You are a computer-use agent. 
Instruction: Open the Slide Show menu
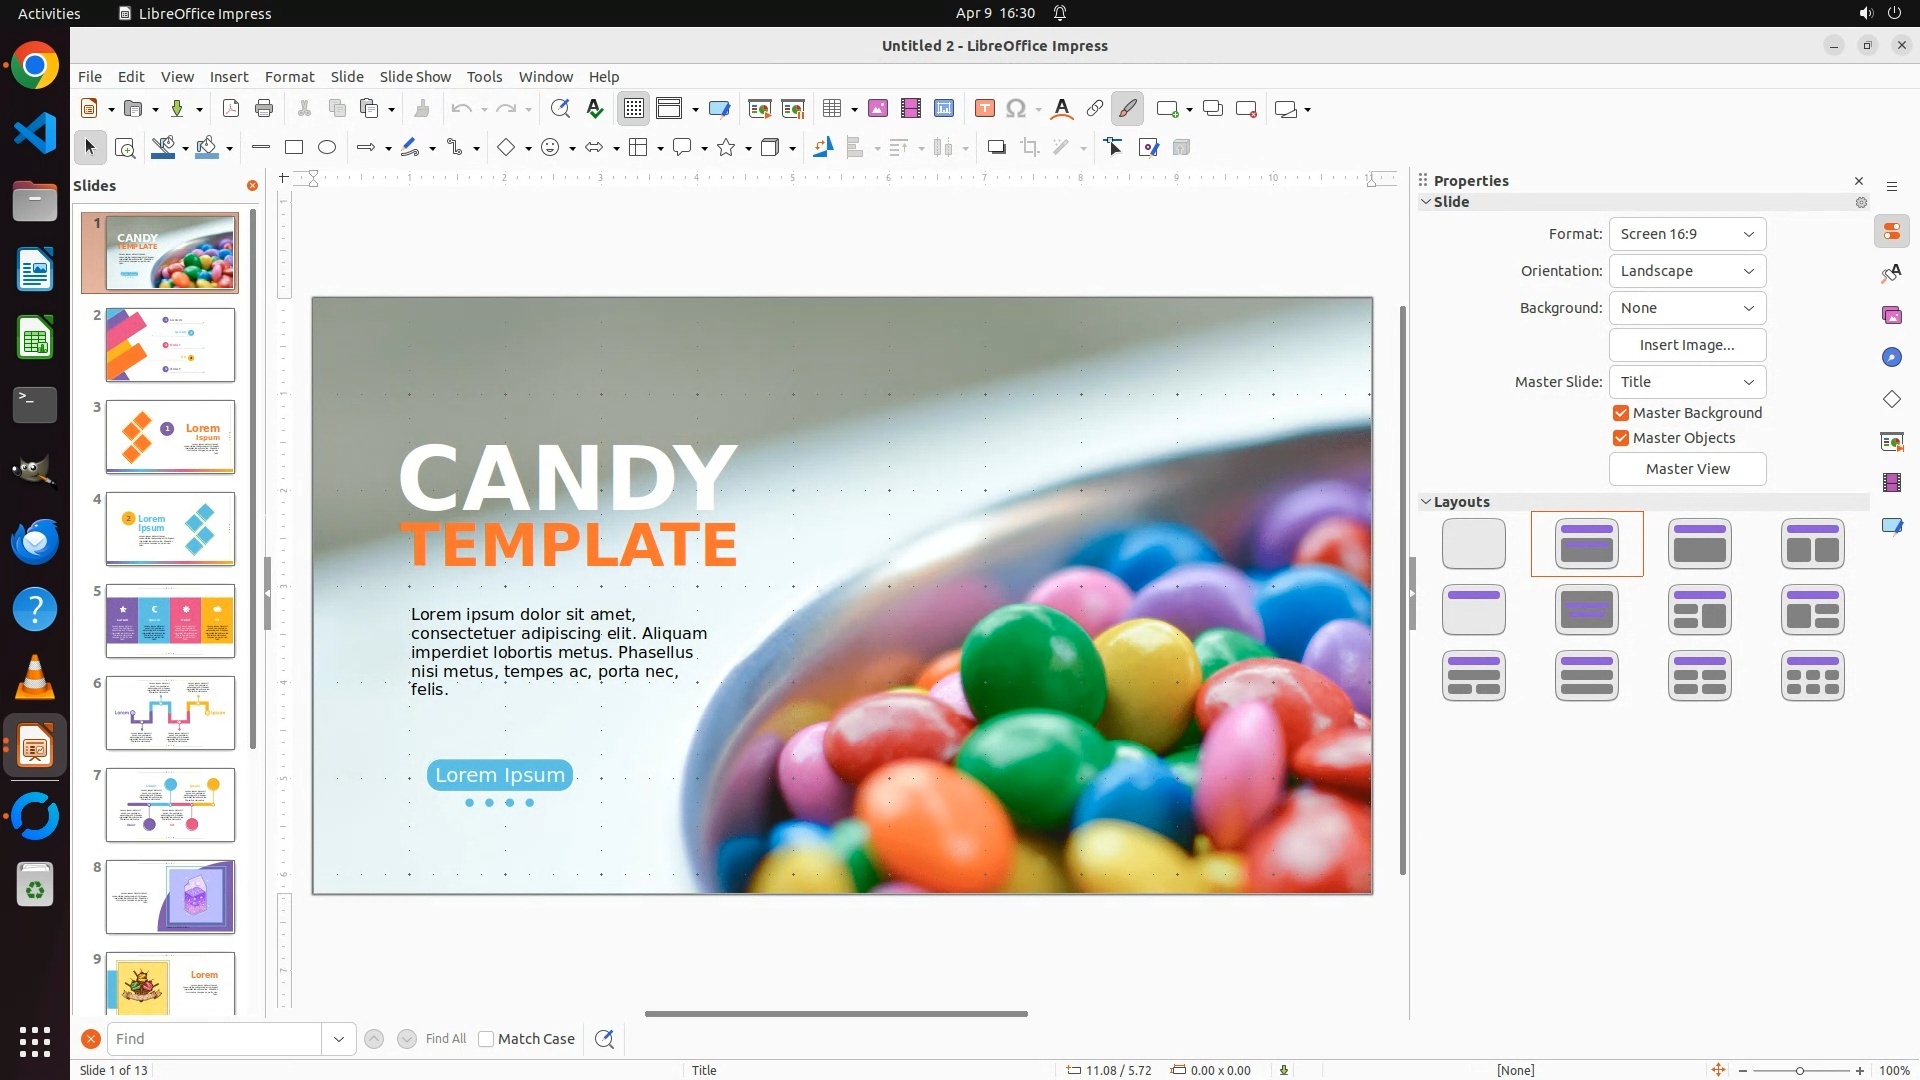415,77
